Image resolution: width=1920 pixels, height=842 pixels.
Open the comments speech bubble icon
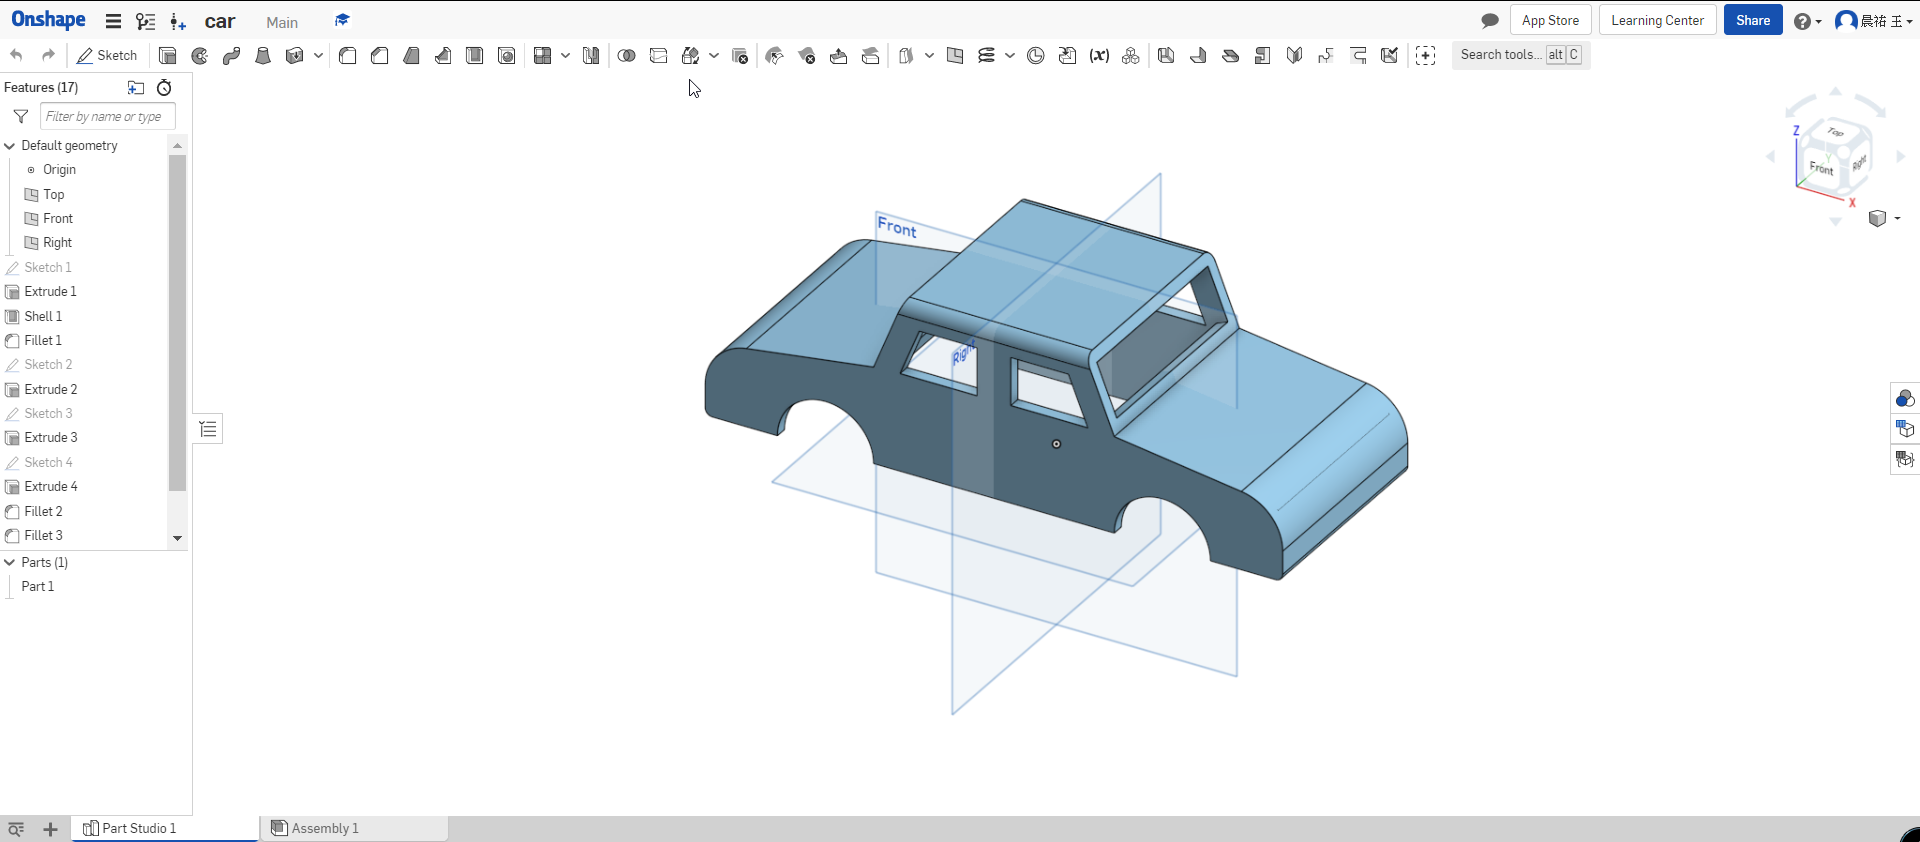1489,21
